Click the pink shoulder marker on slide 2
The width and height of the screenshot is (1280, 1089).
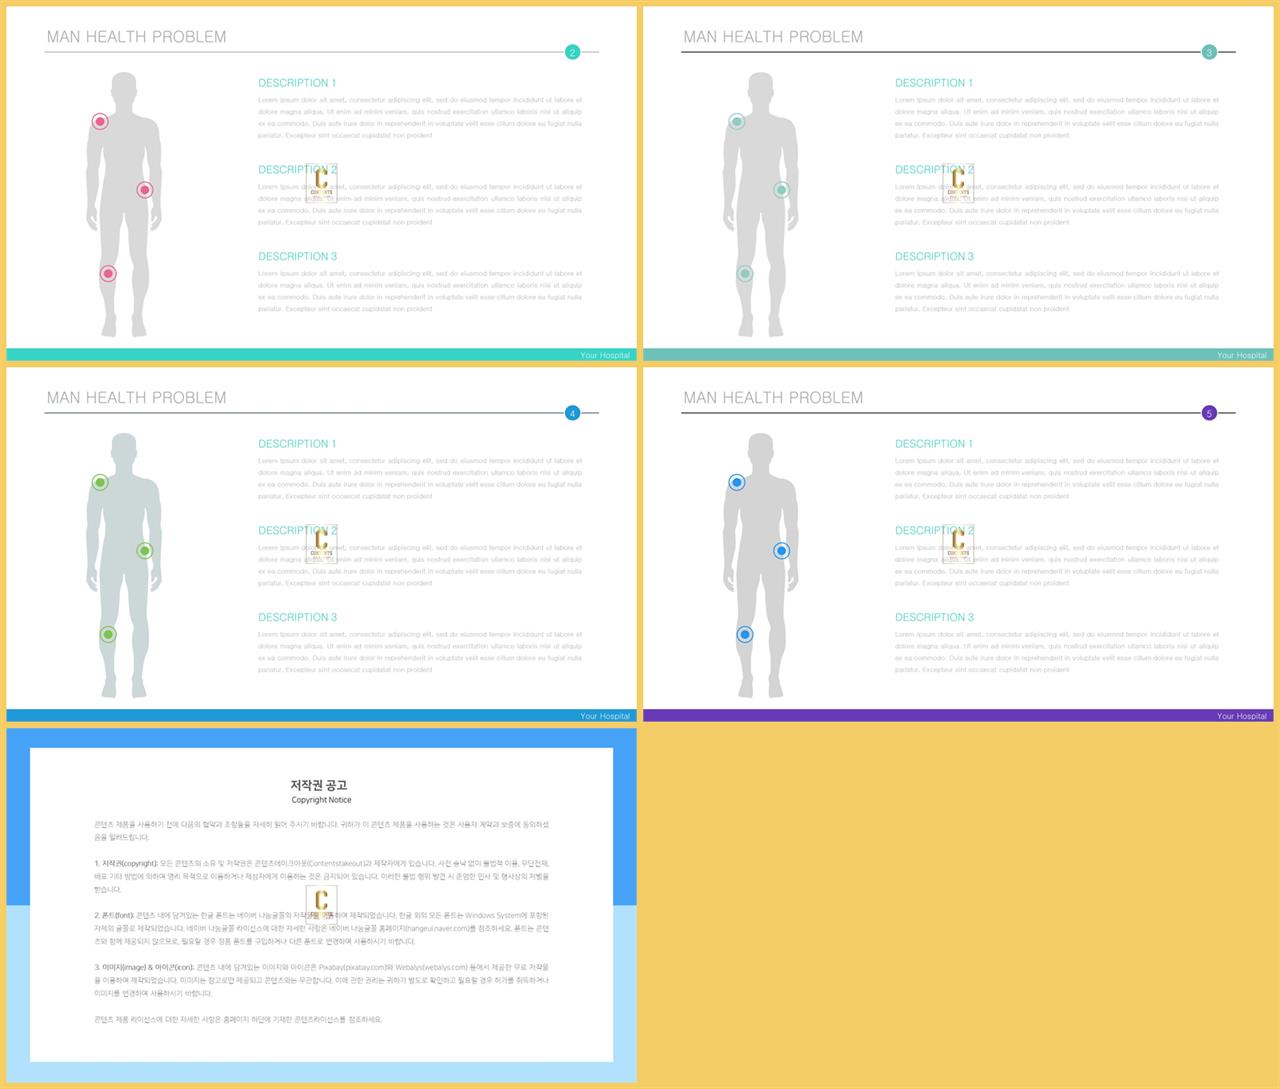point(100,122)
